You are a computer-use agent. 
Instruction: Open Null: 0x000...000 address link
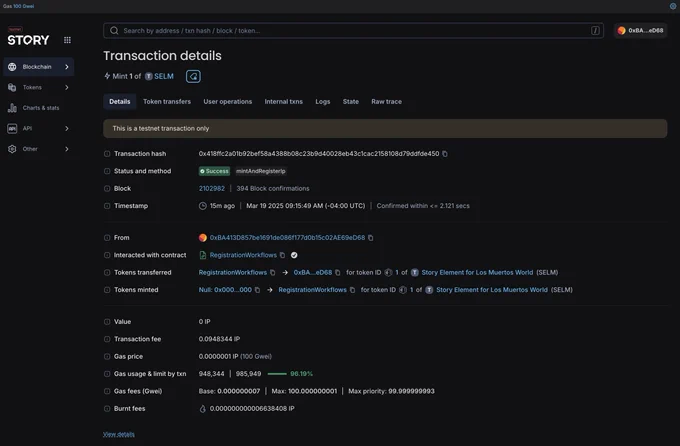[225, 290]
